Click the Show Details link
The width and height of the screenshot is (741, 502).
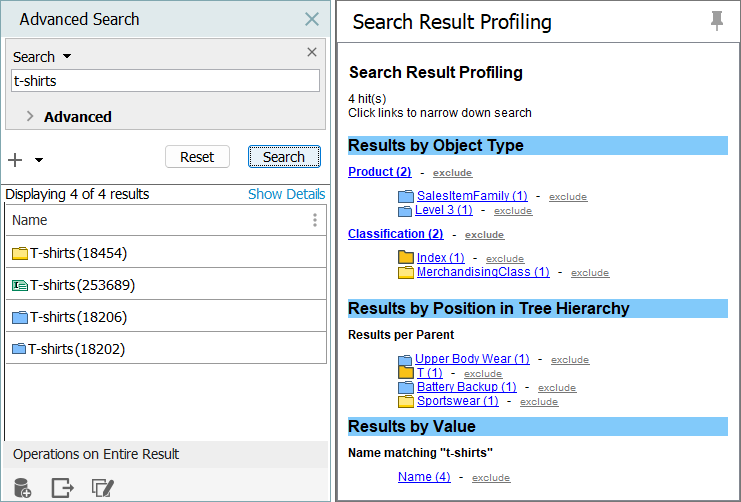(286, 194)
